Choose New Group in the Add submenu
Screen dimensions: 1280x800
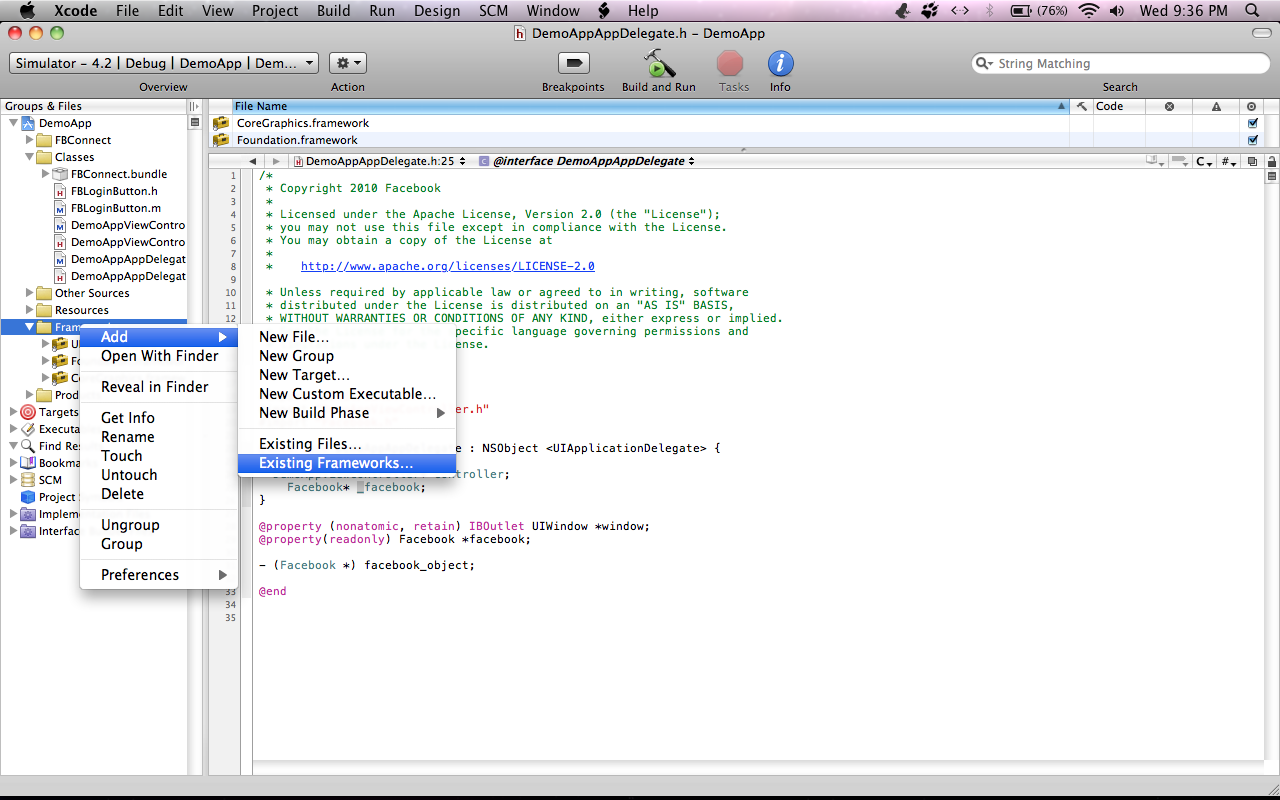pyautogui.click(x=347, y=356)
